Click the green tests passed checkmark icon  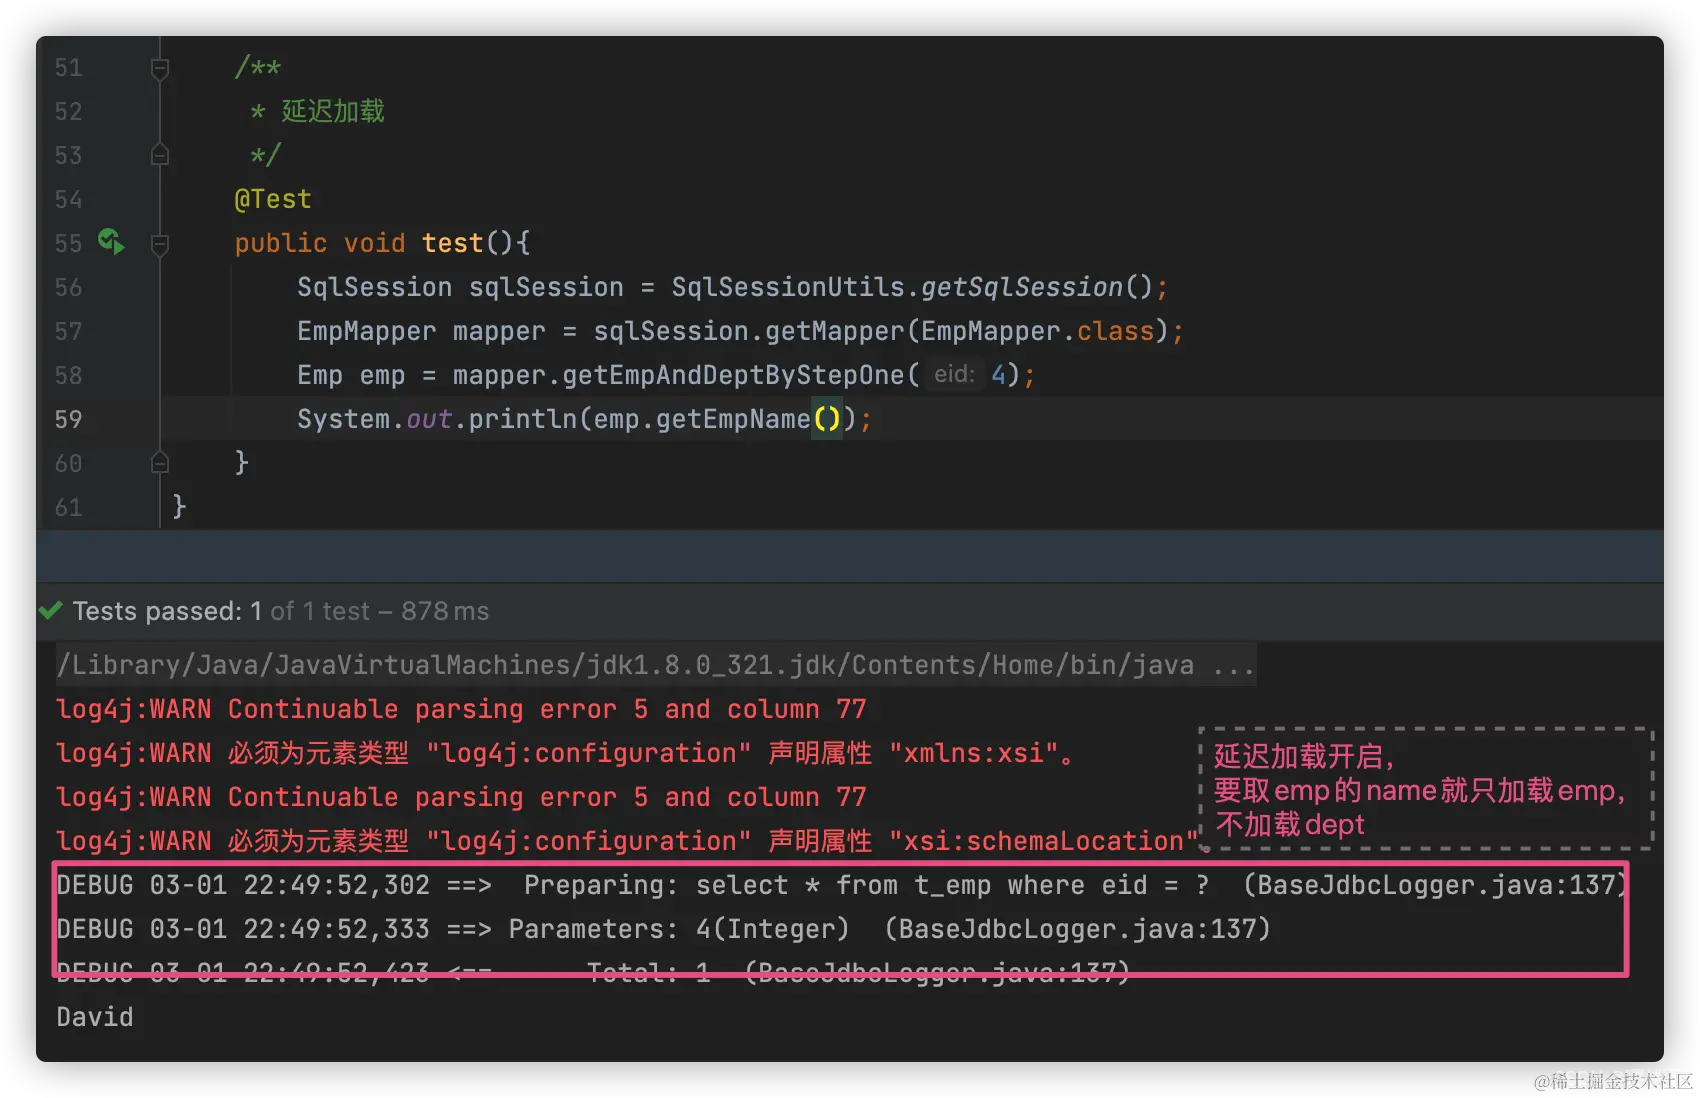pos(51,610)
